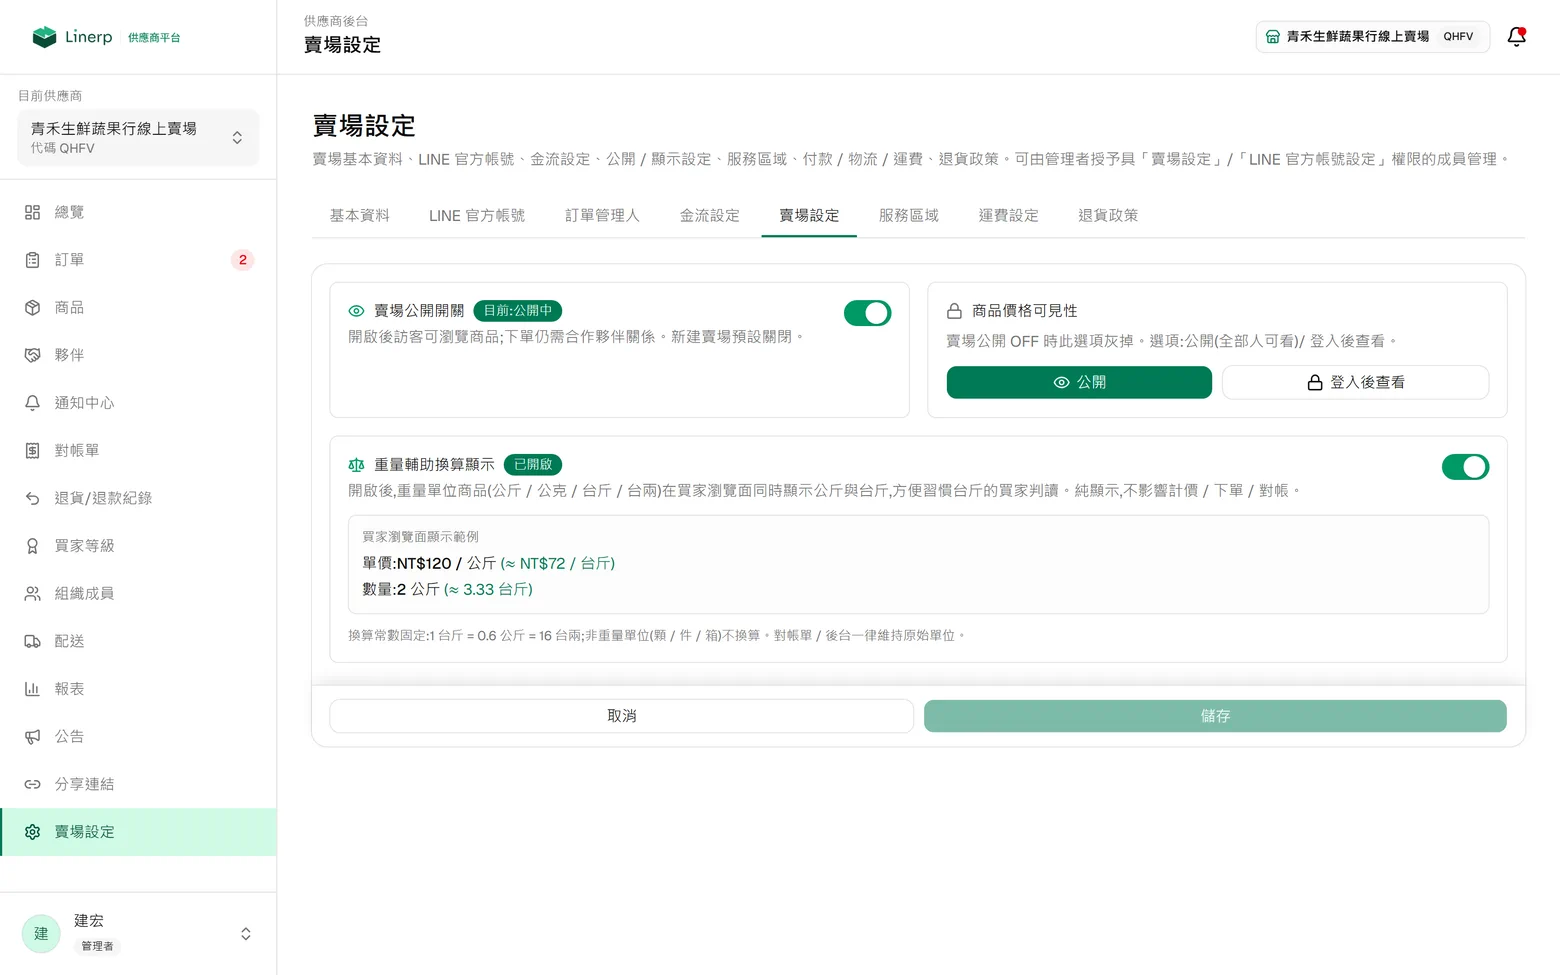This screenshot has height=975, width=1560.
Task: Switch to the LINE 官方帳號 tab
Action: [x=477, y=215]
